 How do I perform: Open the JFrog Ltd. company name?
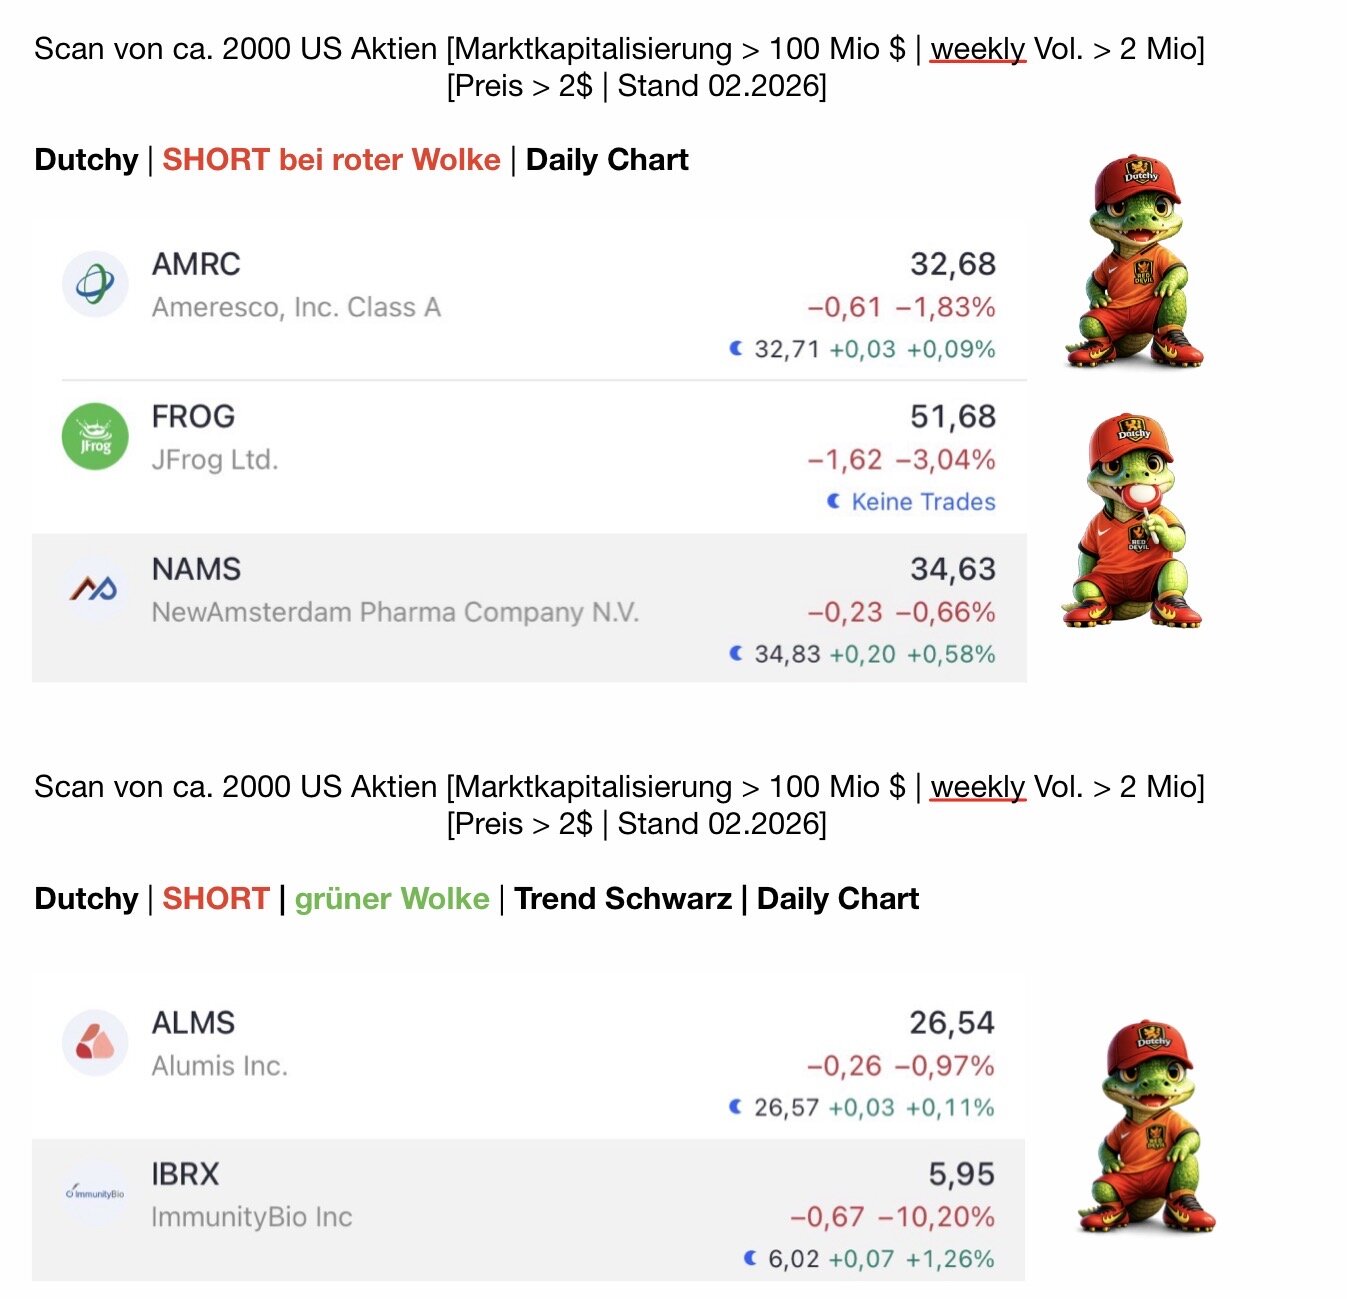click(x=214, y=460)
